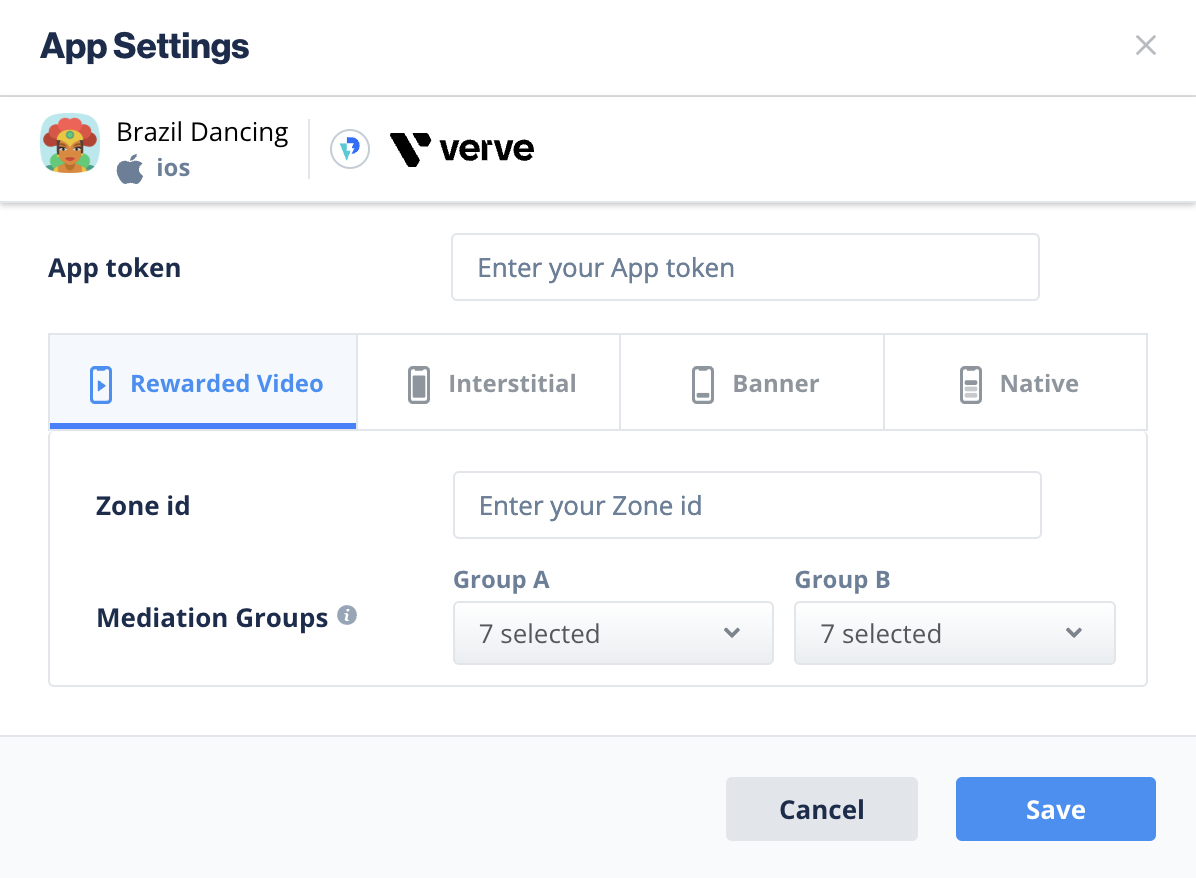The height and width of the screenshot is (878, 1196).
Task: Click the Verve logo
Action: pyautogui.click(x=462, y=149)
